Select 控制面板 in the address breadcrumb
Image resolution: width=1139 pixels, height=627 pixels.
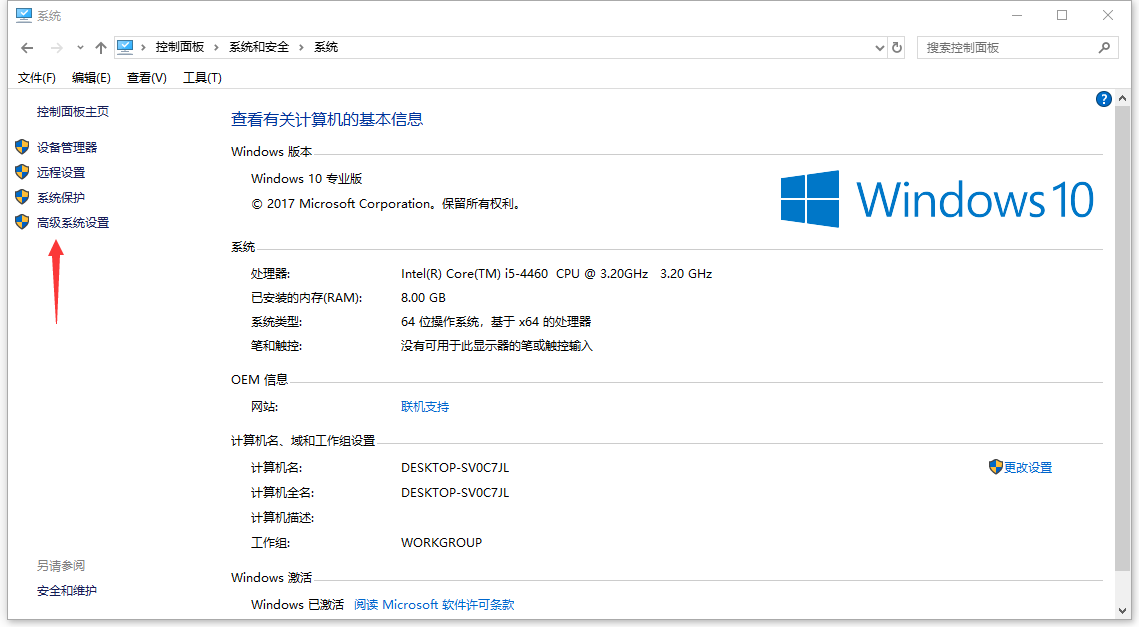(x=179, y=47)
